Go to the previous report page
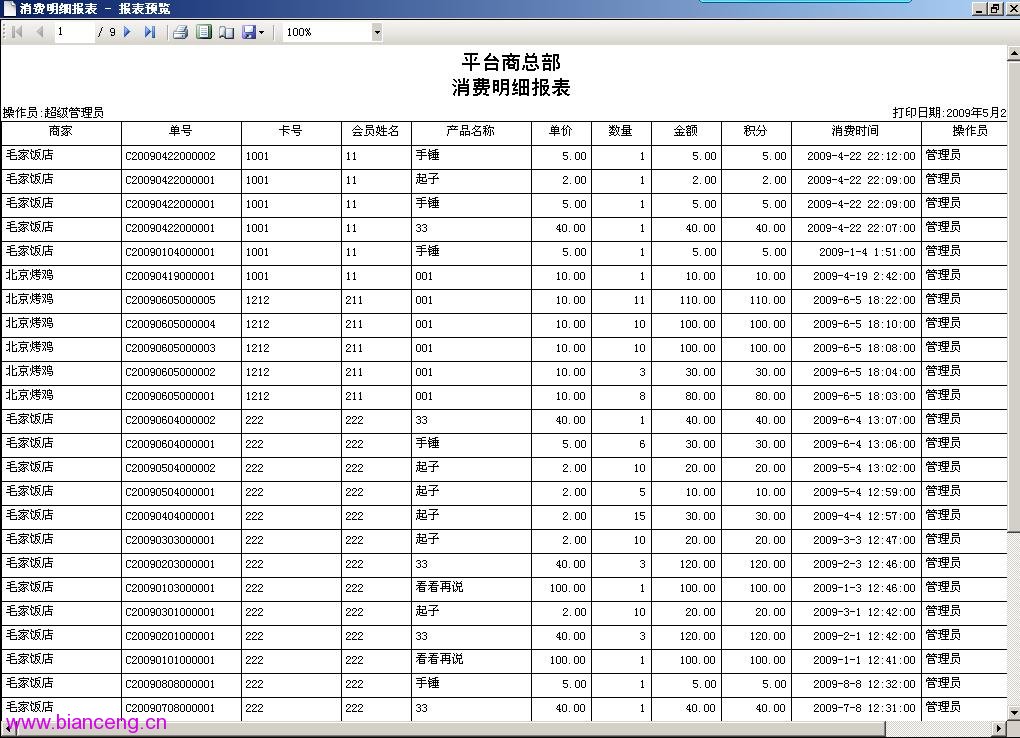This screenshot has height=738, width=1020. (40, 32)
